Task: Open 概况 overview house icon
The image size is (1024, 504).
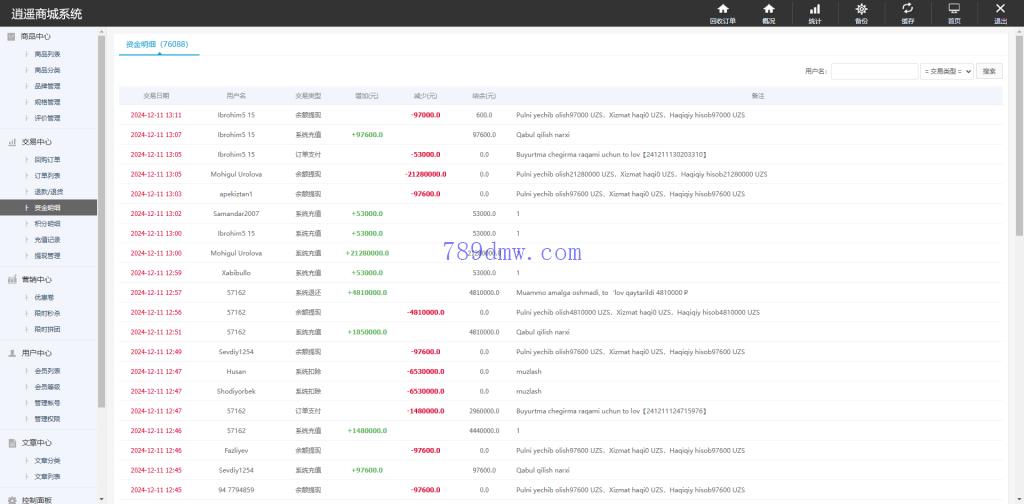Action: [x=768, y=9]
